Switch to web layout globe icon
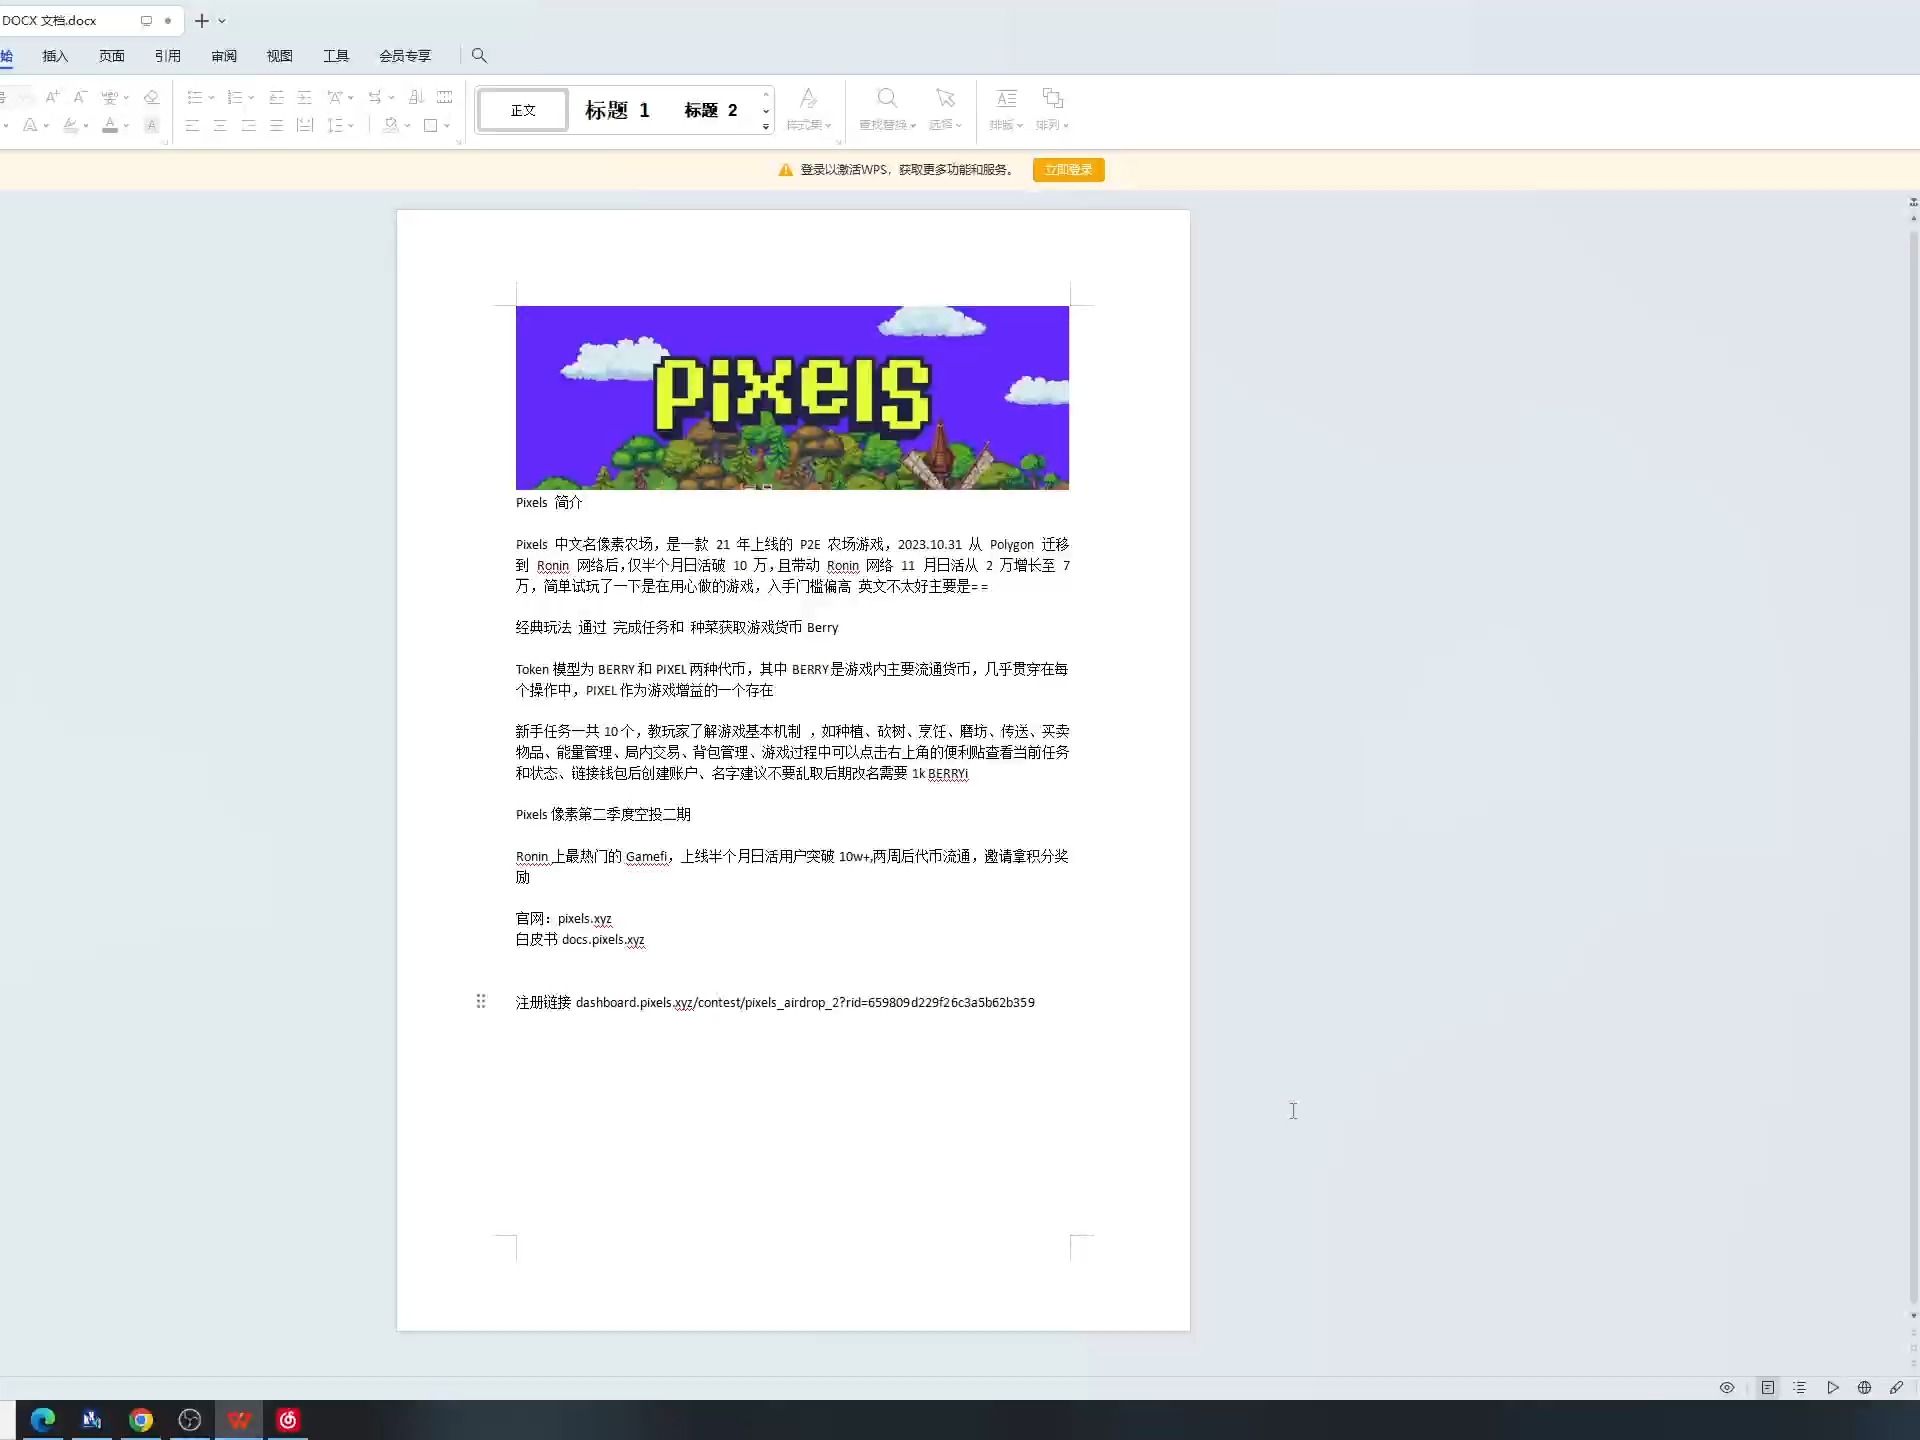Screen dimensions: 1920x1440 (1864, 1387)
